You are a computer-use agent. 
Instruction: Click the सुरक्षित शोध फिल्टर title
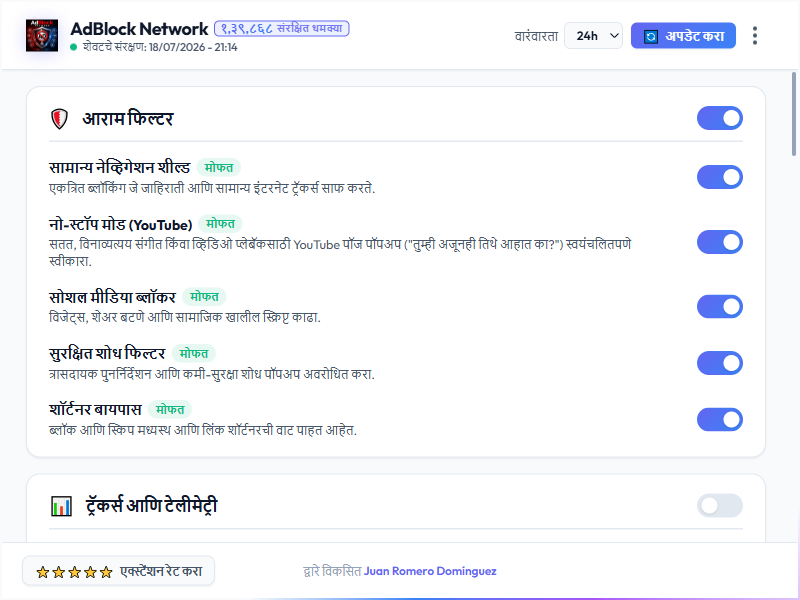107,353
